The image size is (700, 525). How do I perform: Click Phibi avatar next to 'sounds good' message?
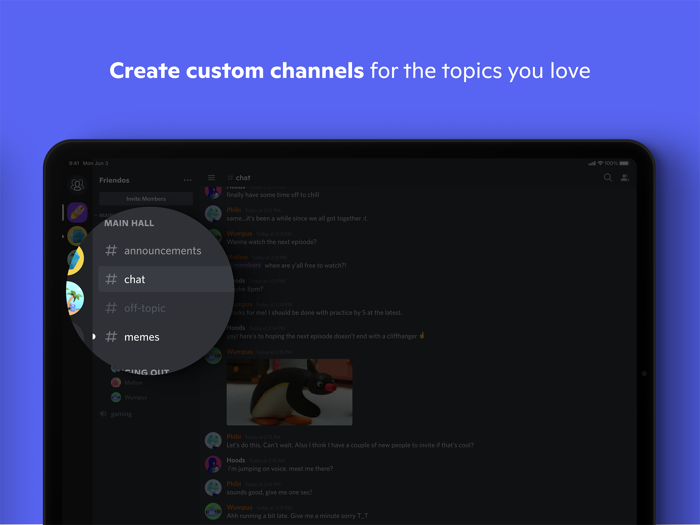click(x=213, y=488)
